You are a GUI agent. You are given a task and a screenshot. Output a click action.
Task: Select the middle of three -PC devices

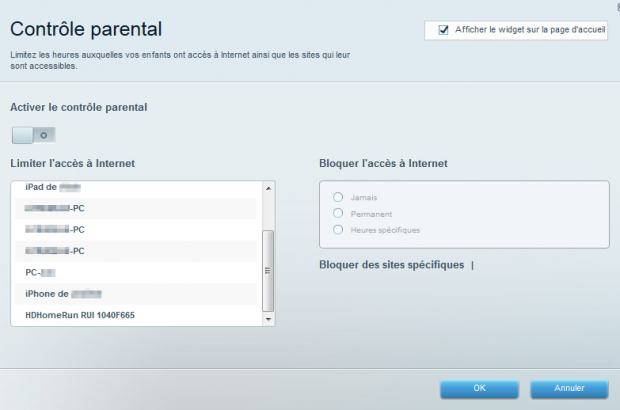69,230
